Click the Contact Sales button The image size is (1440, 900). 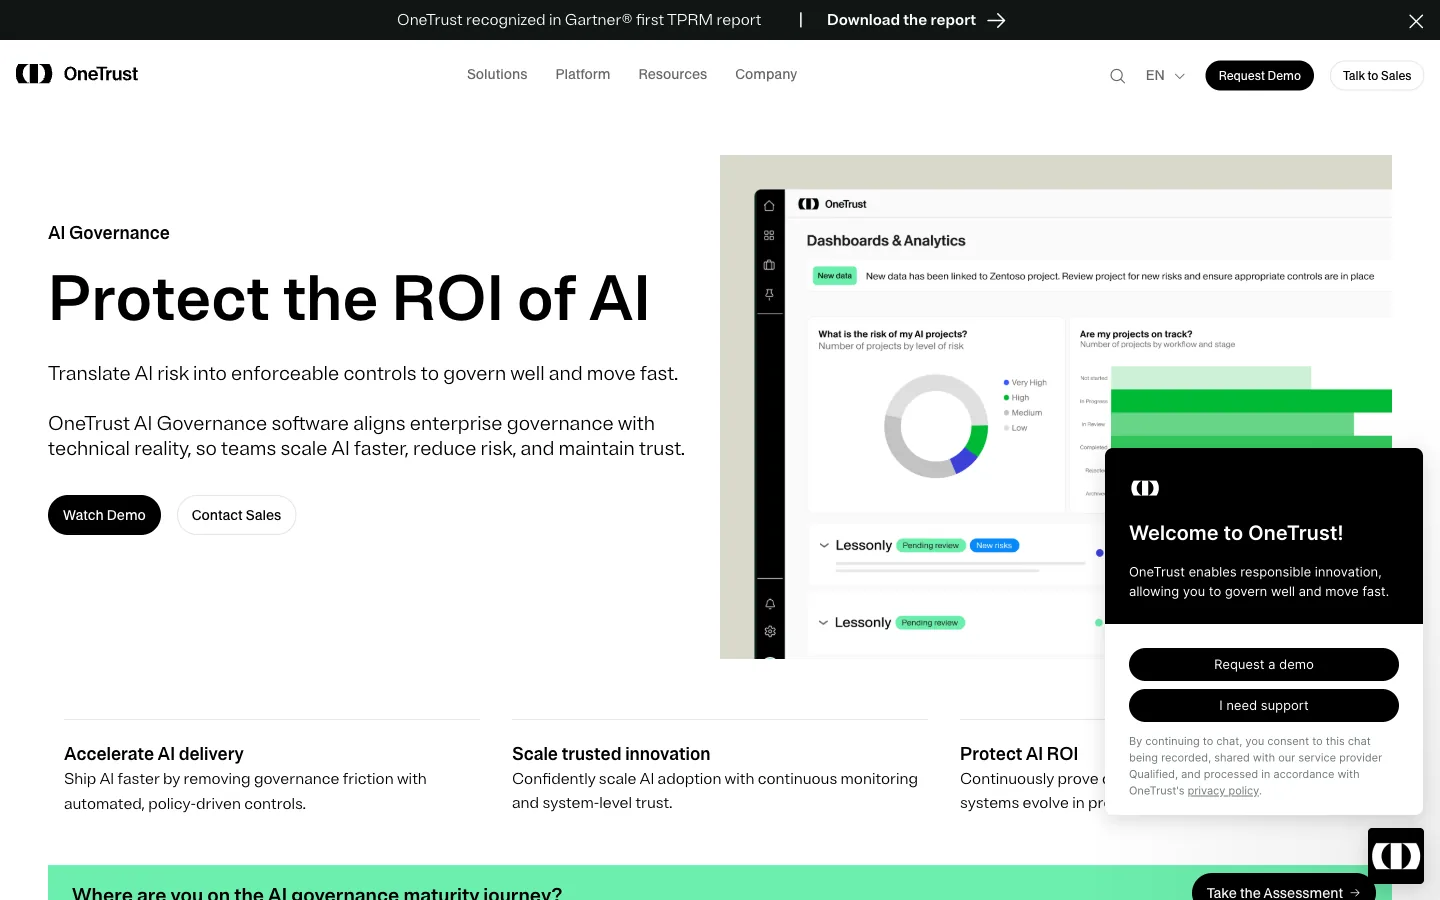click(236, 515)
